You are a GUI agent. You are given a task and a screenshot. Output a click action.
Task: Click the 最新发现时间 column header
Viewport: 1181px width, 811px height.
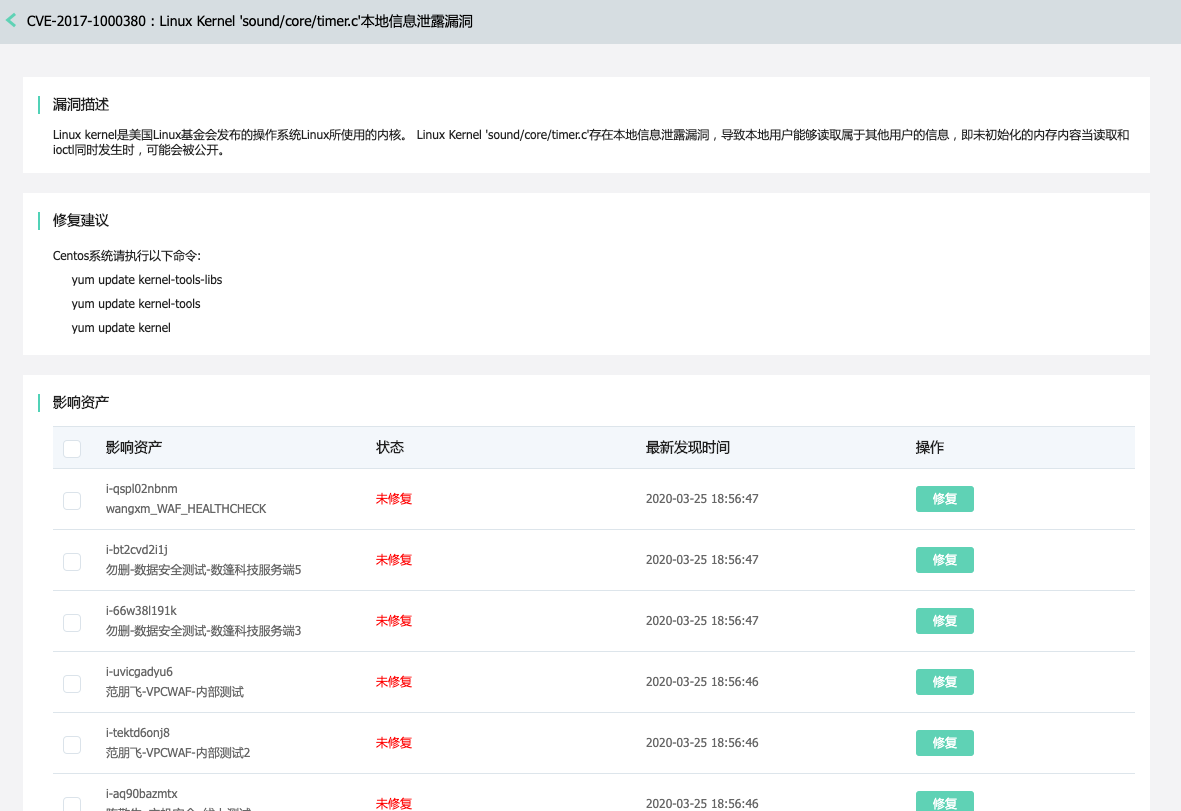point(686,447)
